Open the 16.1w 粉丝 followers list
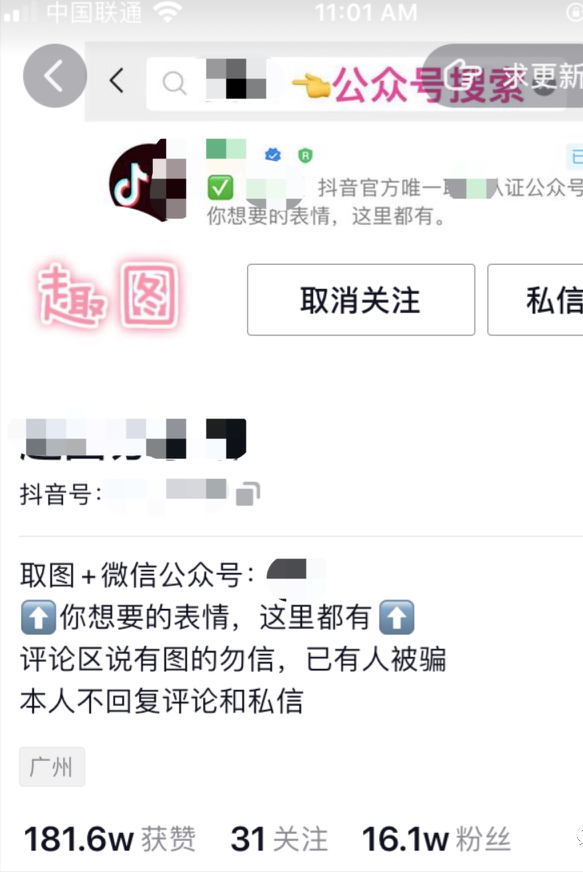Viewport: 583px width, 872px height. click(436, 839)
